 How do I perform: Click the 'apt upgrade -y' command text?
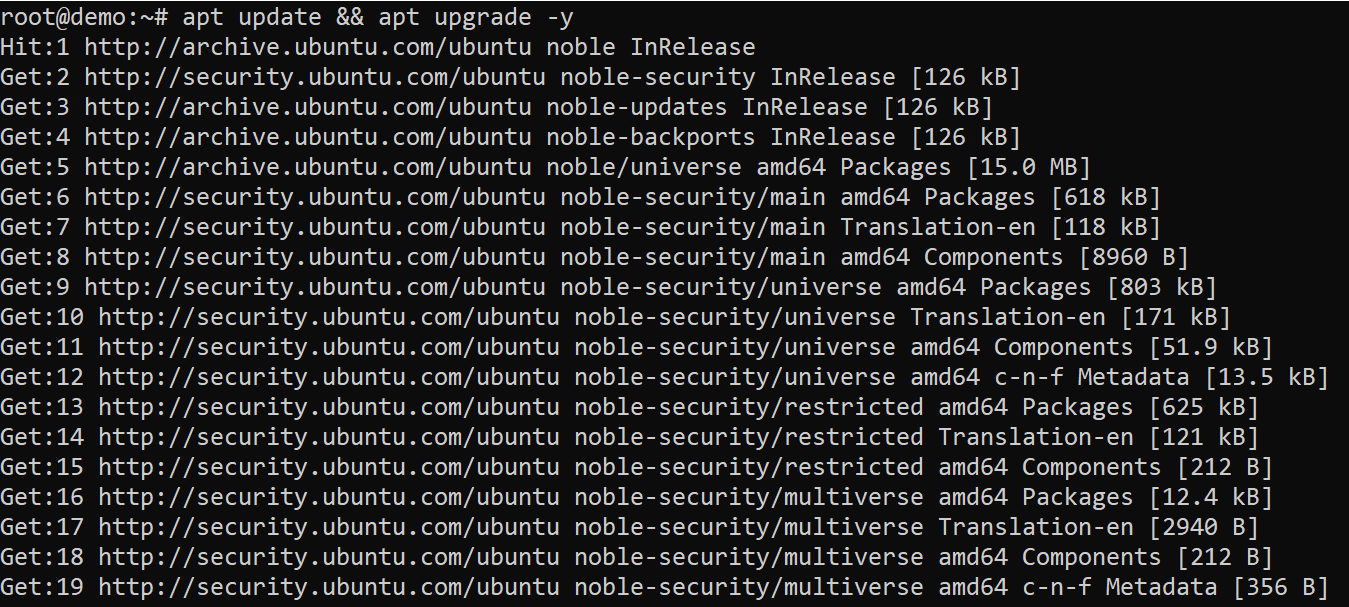476,17
